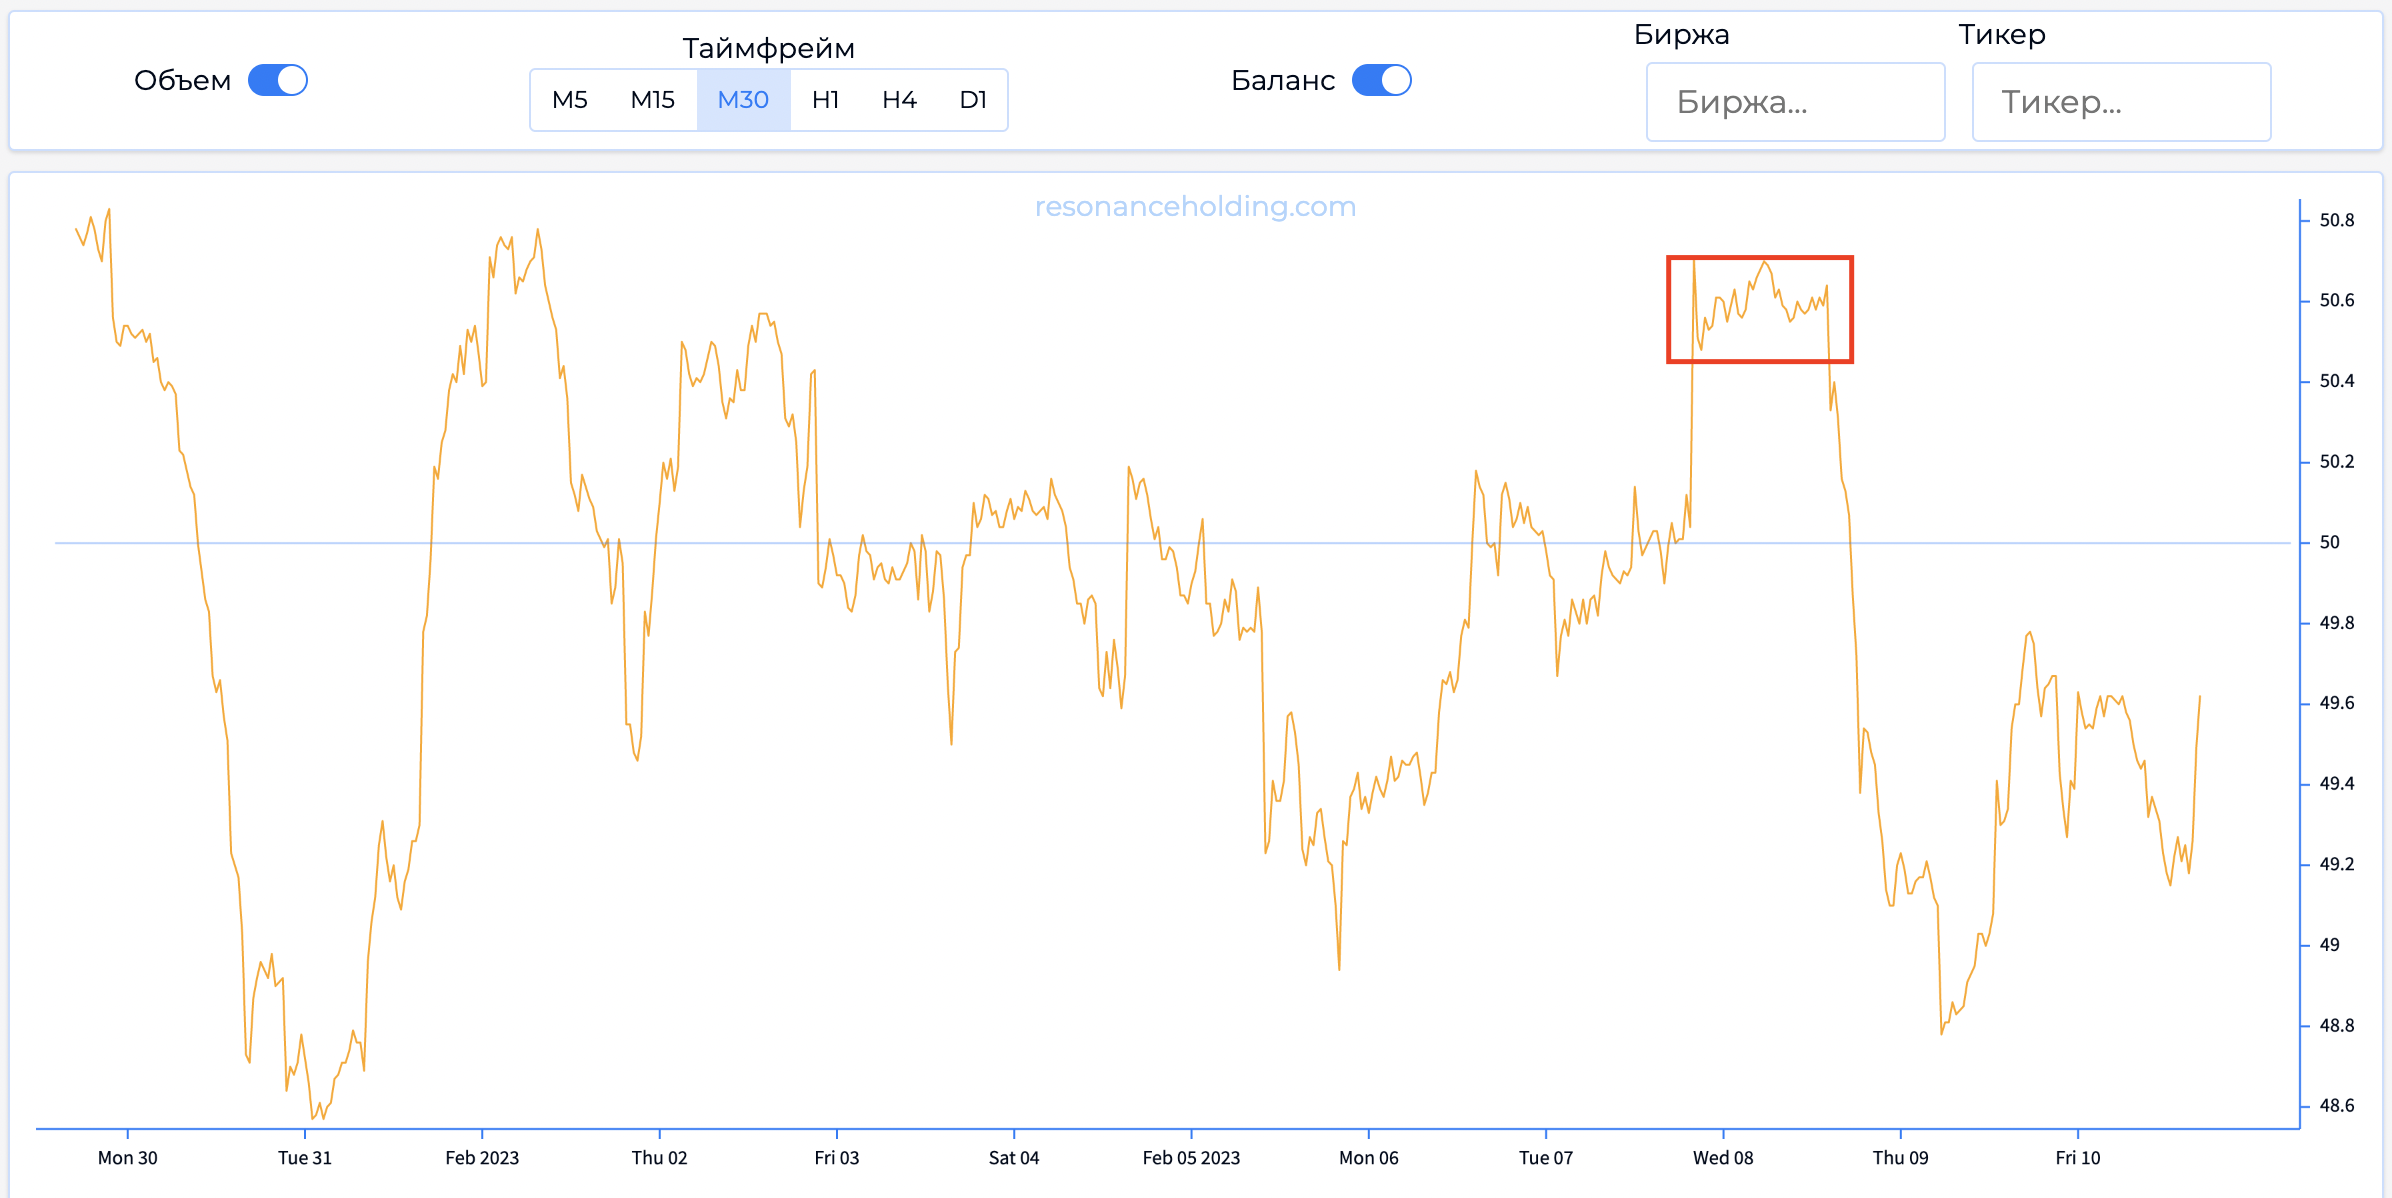Select the M30 timeframe
The width and height of the screenshot is (2392, 1198).
[x=743, y=100]
